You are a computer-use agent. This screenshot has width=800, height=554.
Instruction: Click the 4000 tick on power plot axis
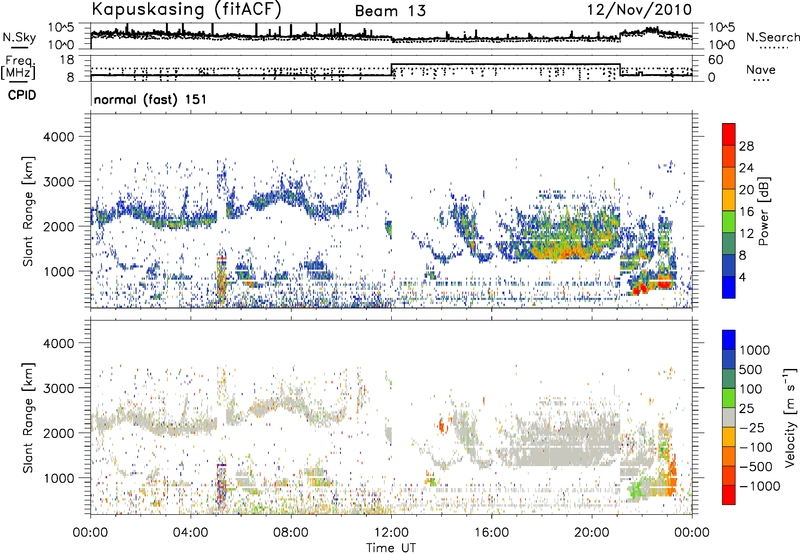point(60,137)
